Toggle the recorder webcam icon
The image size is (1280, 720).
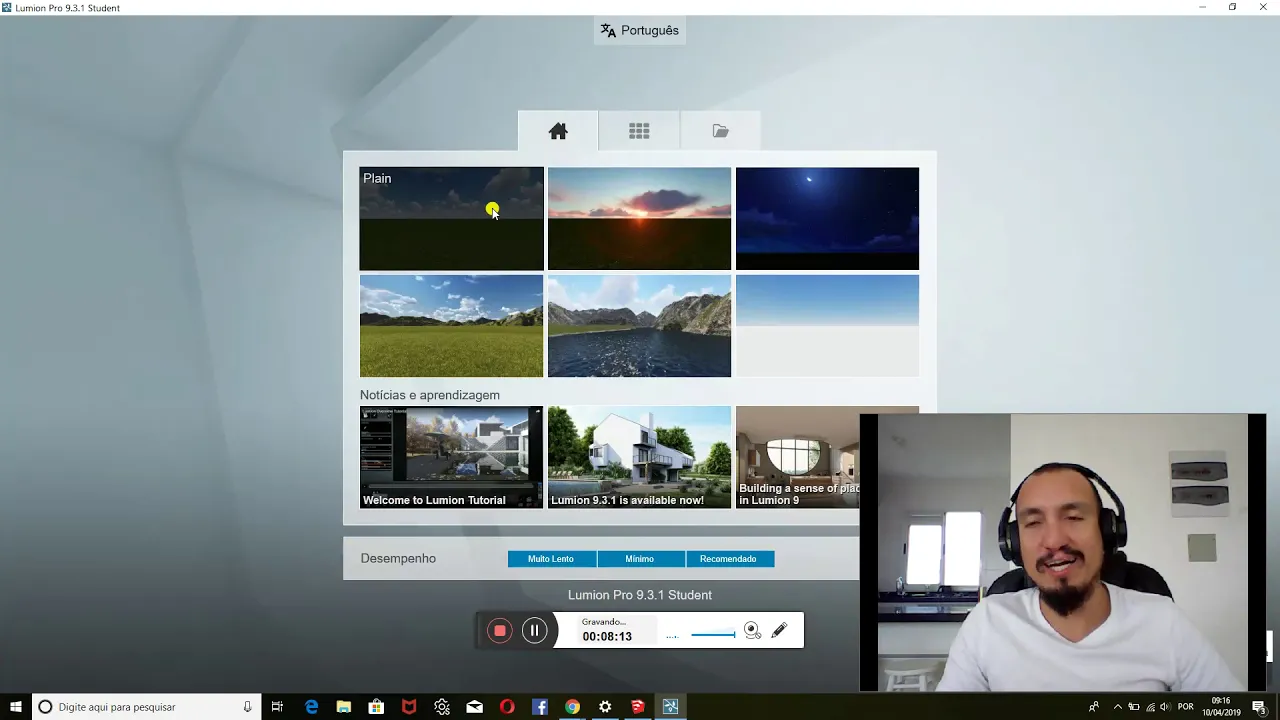click(x=752, y=630)
